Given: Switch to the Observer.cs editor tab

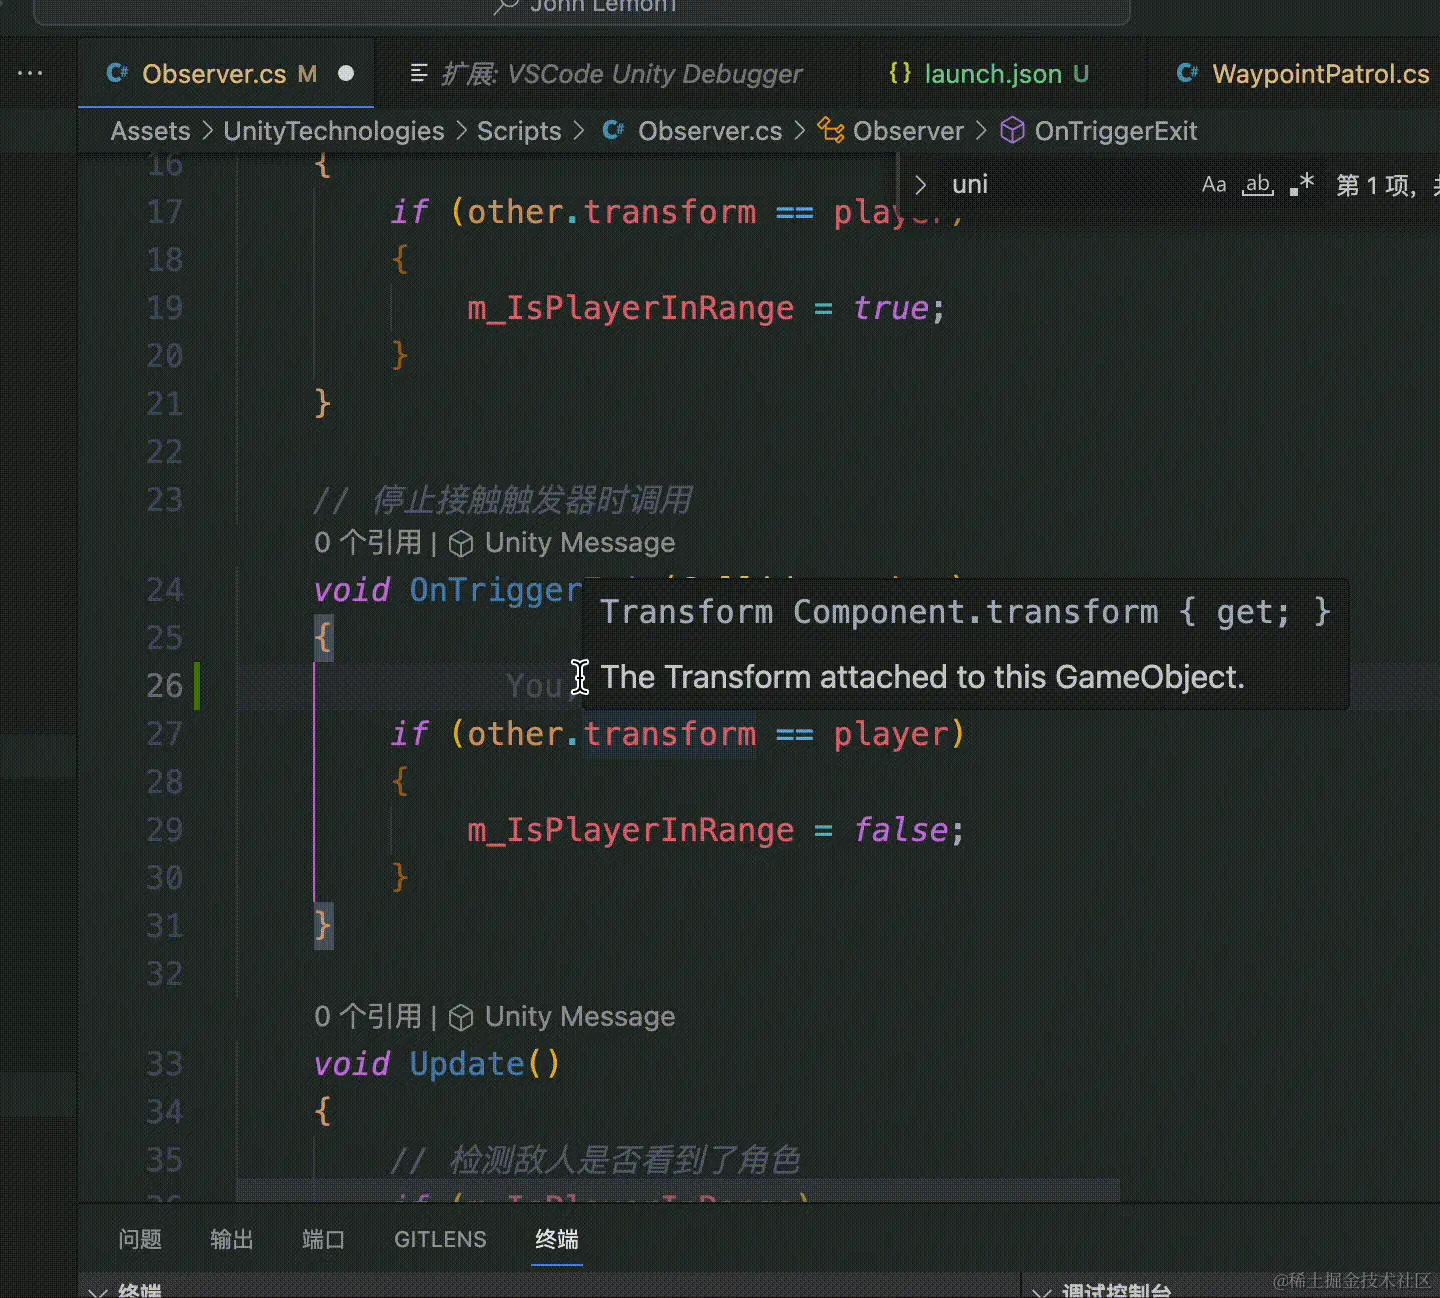Looking at the screenshot, I should pyautogui.click(x=226, y=73).
